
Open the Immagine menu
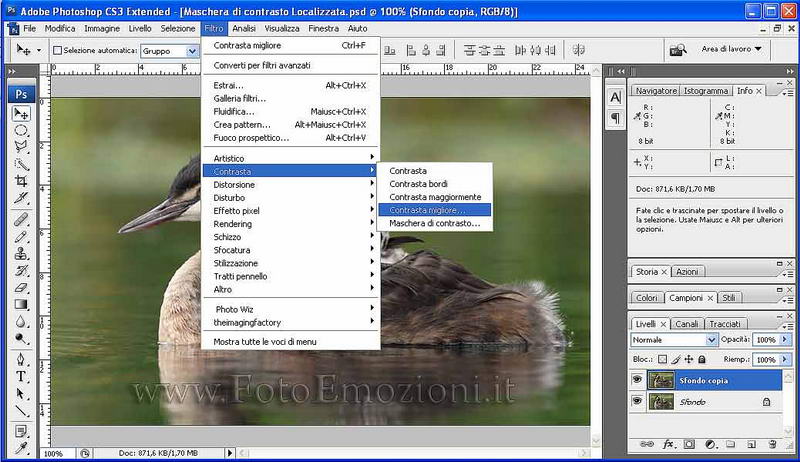[102, 29]
